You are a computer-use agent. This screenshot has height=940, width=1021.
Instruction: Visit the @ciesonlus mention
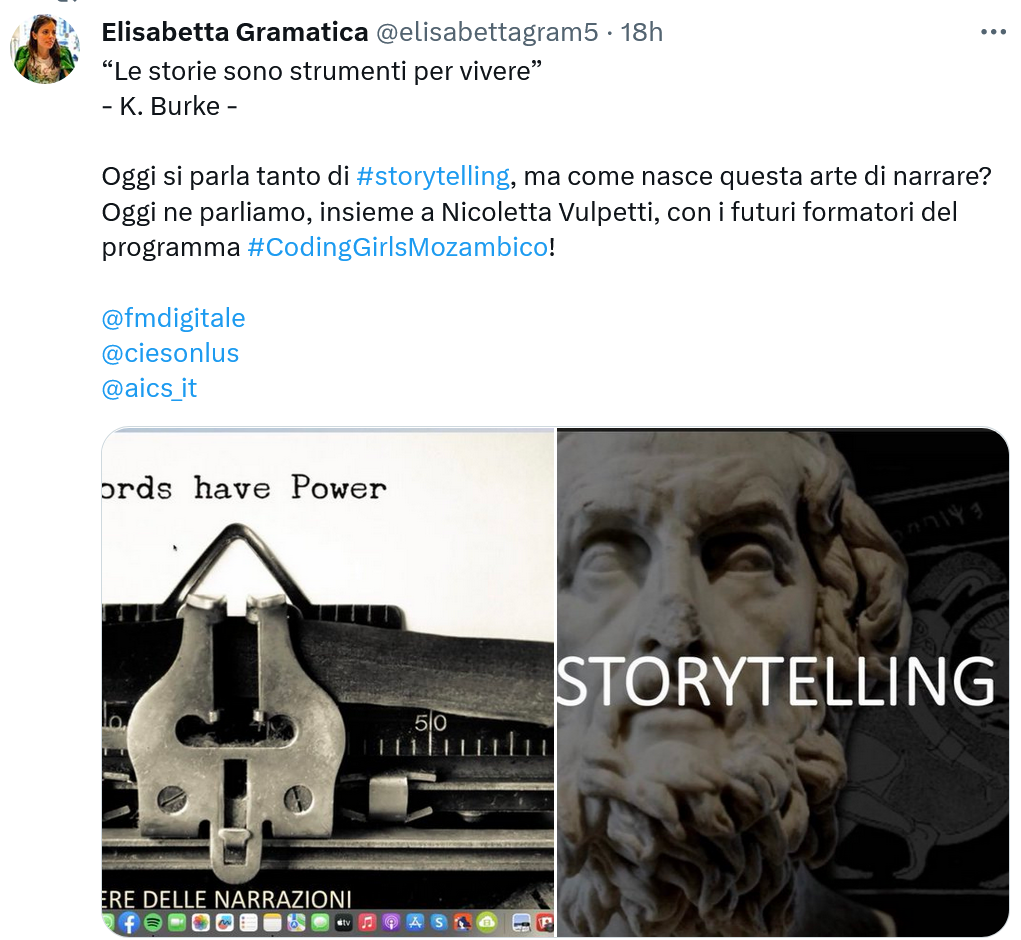170,353
